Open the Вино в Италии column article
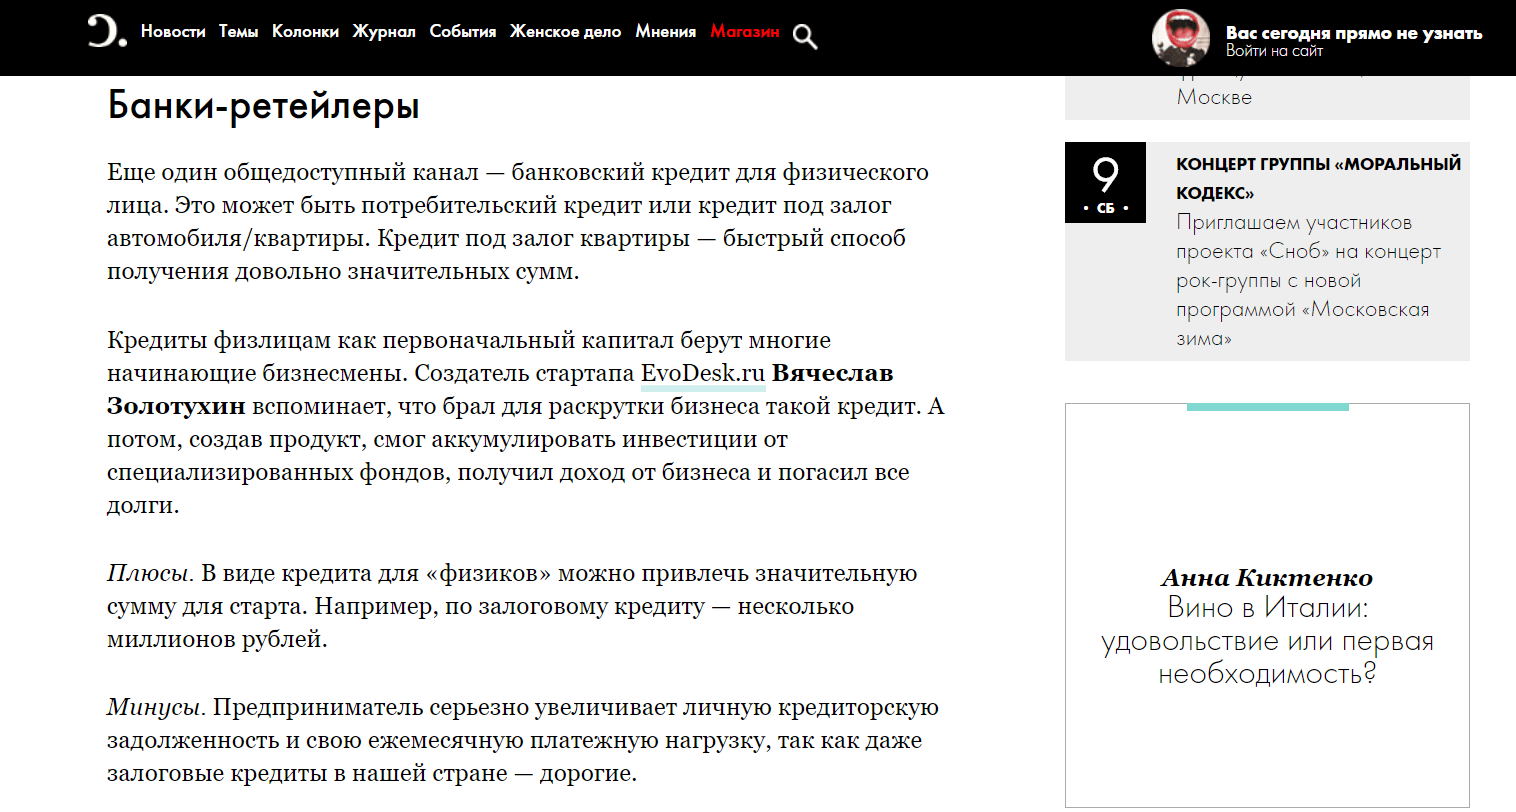This screenshot has width=1516, height=812. (1267, 640)
